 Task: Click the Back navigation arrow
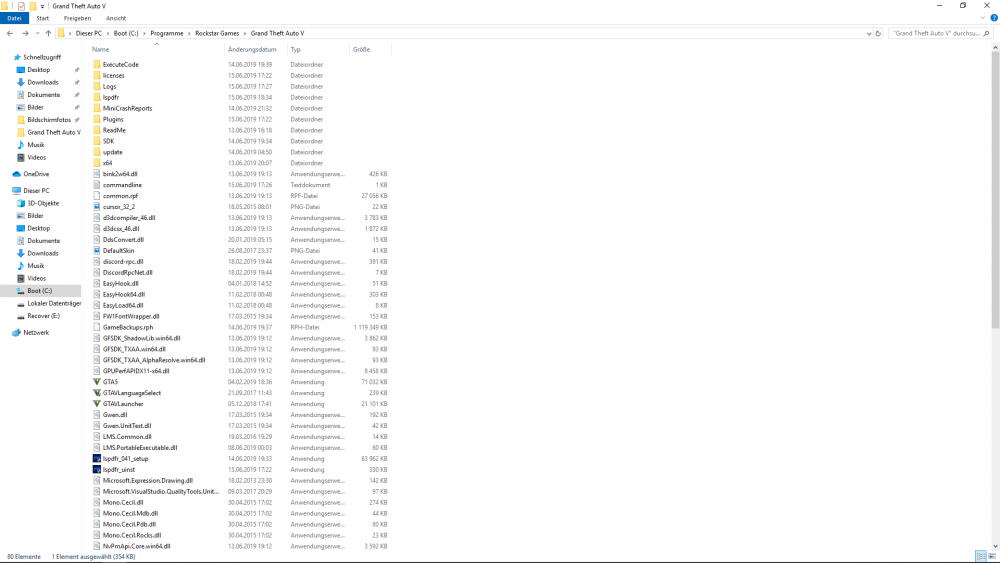[x=10, y=33]
